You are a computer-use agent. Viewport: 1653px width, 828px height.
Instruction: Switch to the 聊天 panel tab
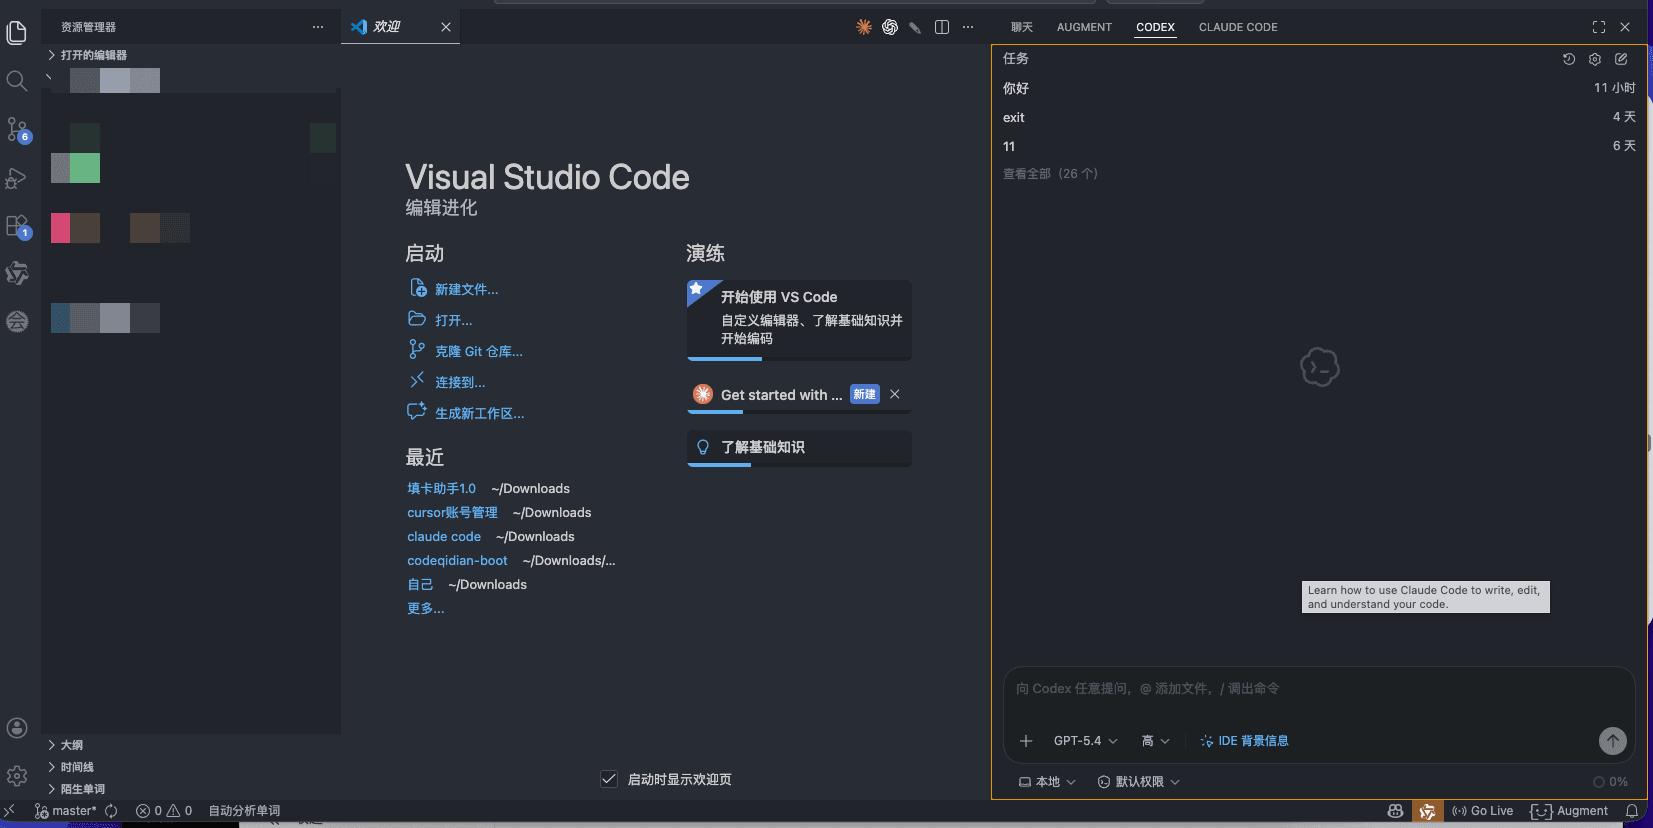click(1021, 27)
